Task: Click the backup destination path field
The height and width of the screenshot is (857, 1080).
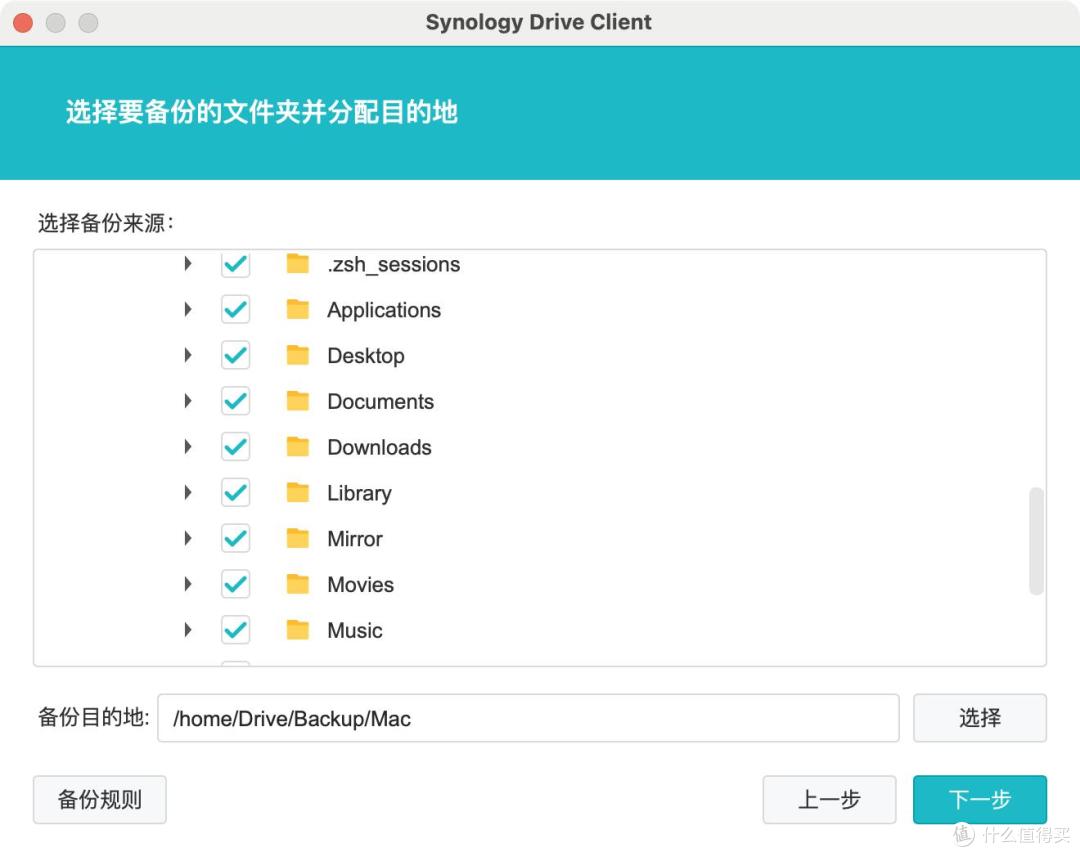Action: pos(528,718)
